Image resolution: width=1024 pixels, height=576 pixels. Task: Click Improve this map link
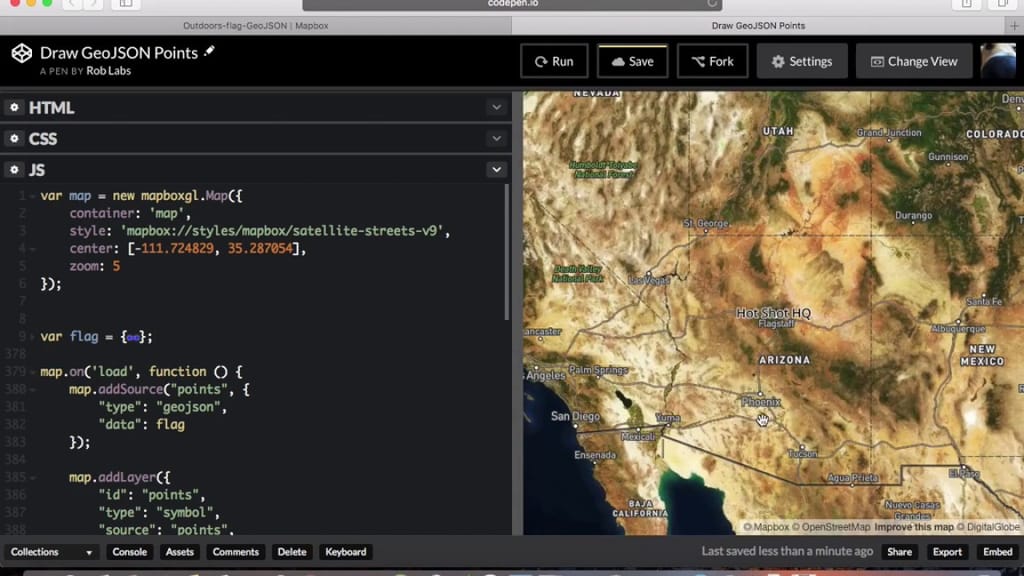coord(914,526)
